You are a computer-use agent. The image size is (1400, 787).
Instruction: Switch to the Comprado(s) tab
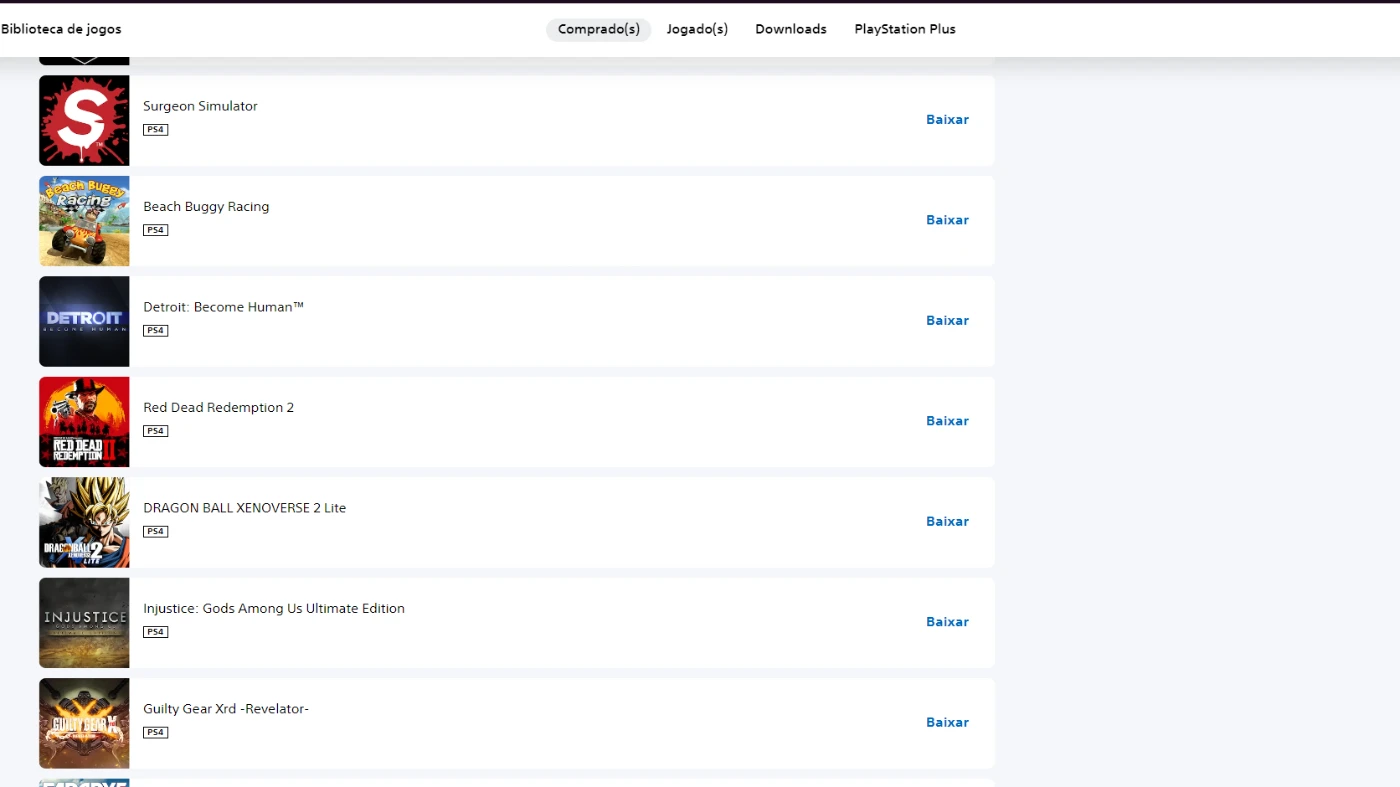point(599,30)
